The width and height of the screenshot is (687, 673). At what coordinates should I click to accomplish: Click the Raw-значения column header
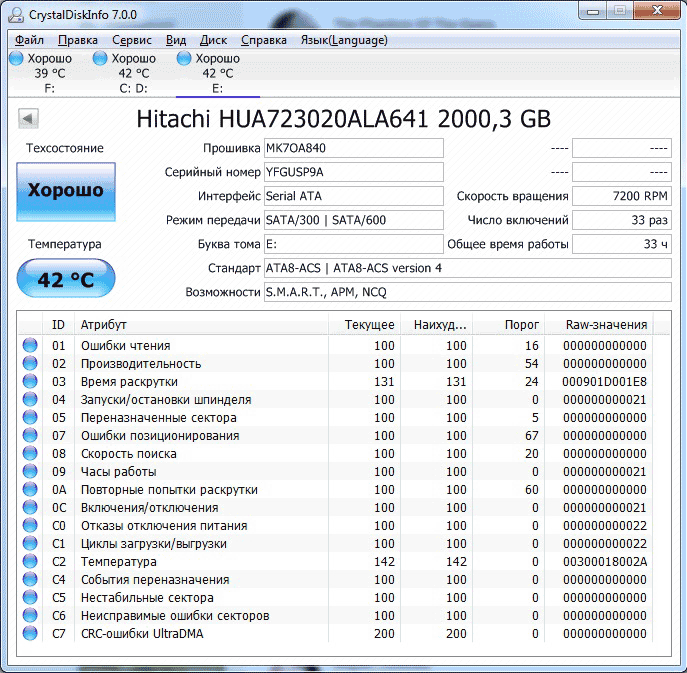click(606, 325)
